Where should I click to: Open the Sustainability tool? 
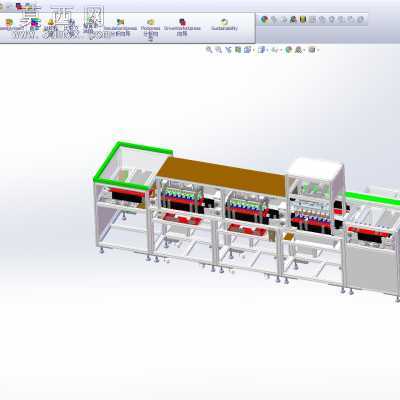point(224,25)
